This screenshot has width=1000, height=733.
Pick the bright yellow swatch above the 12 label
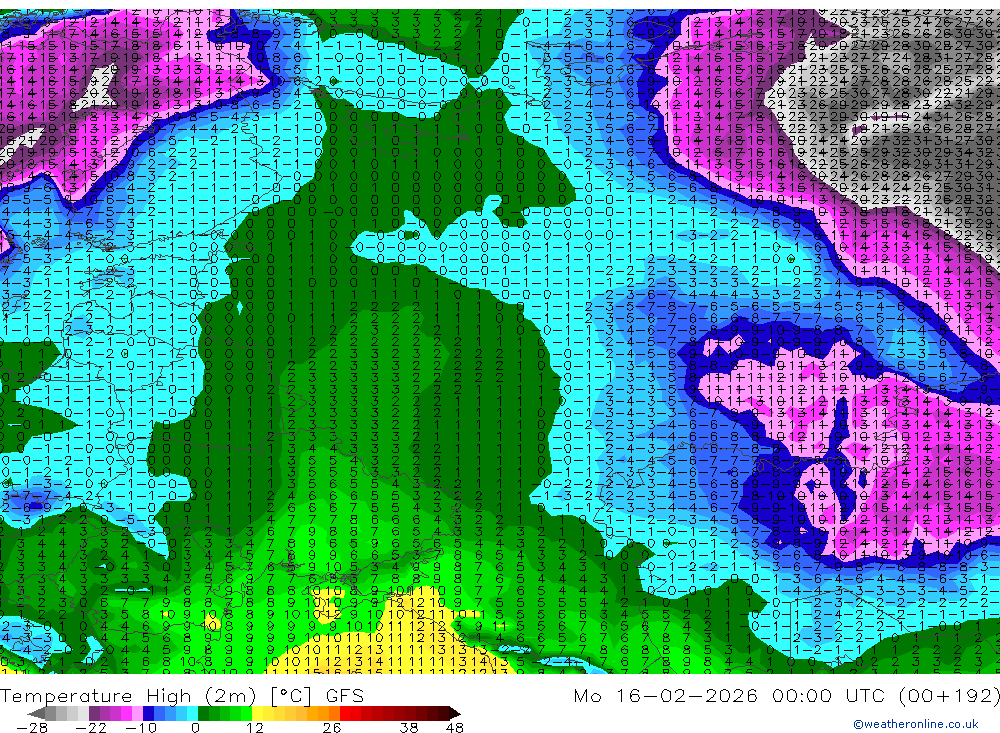click(258, 713)
